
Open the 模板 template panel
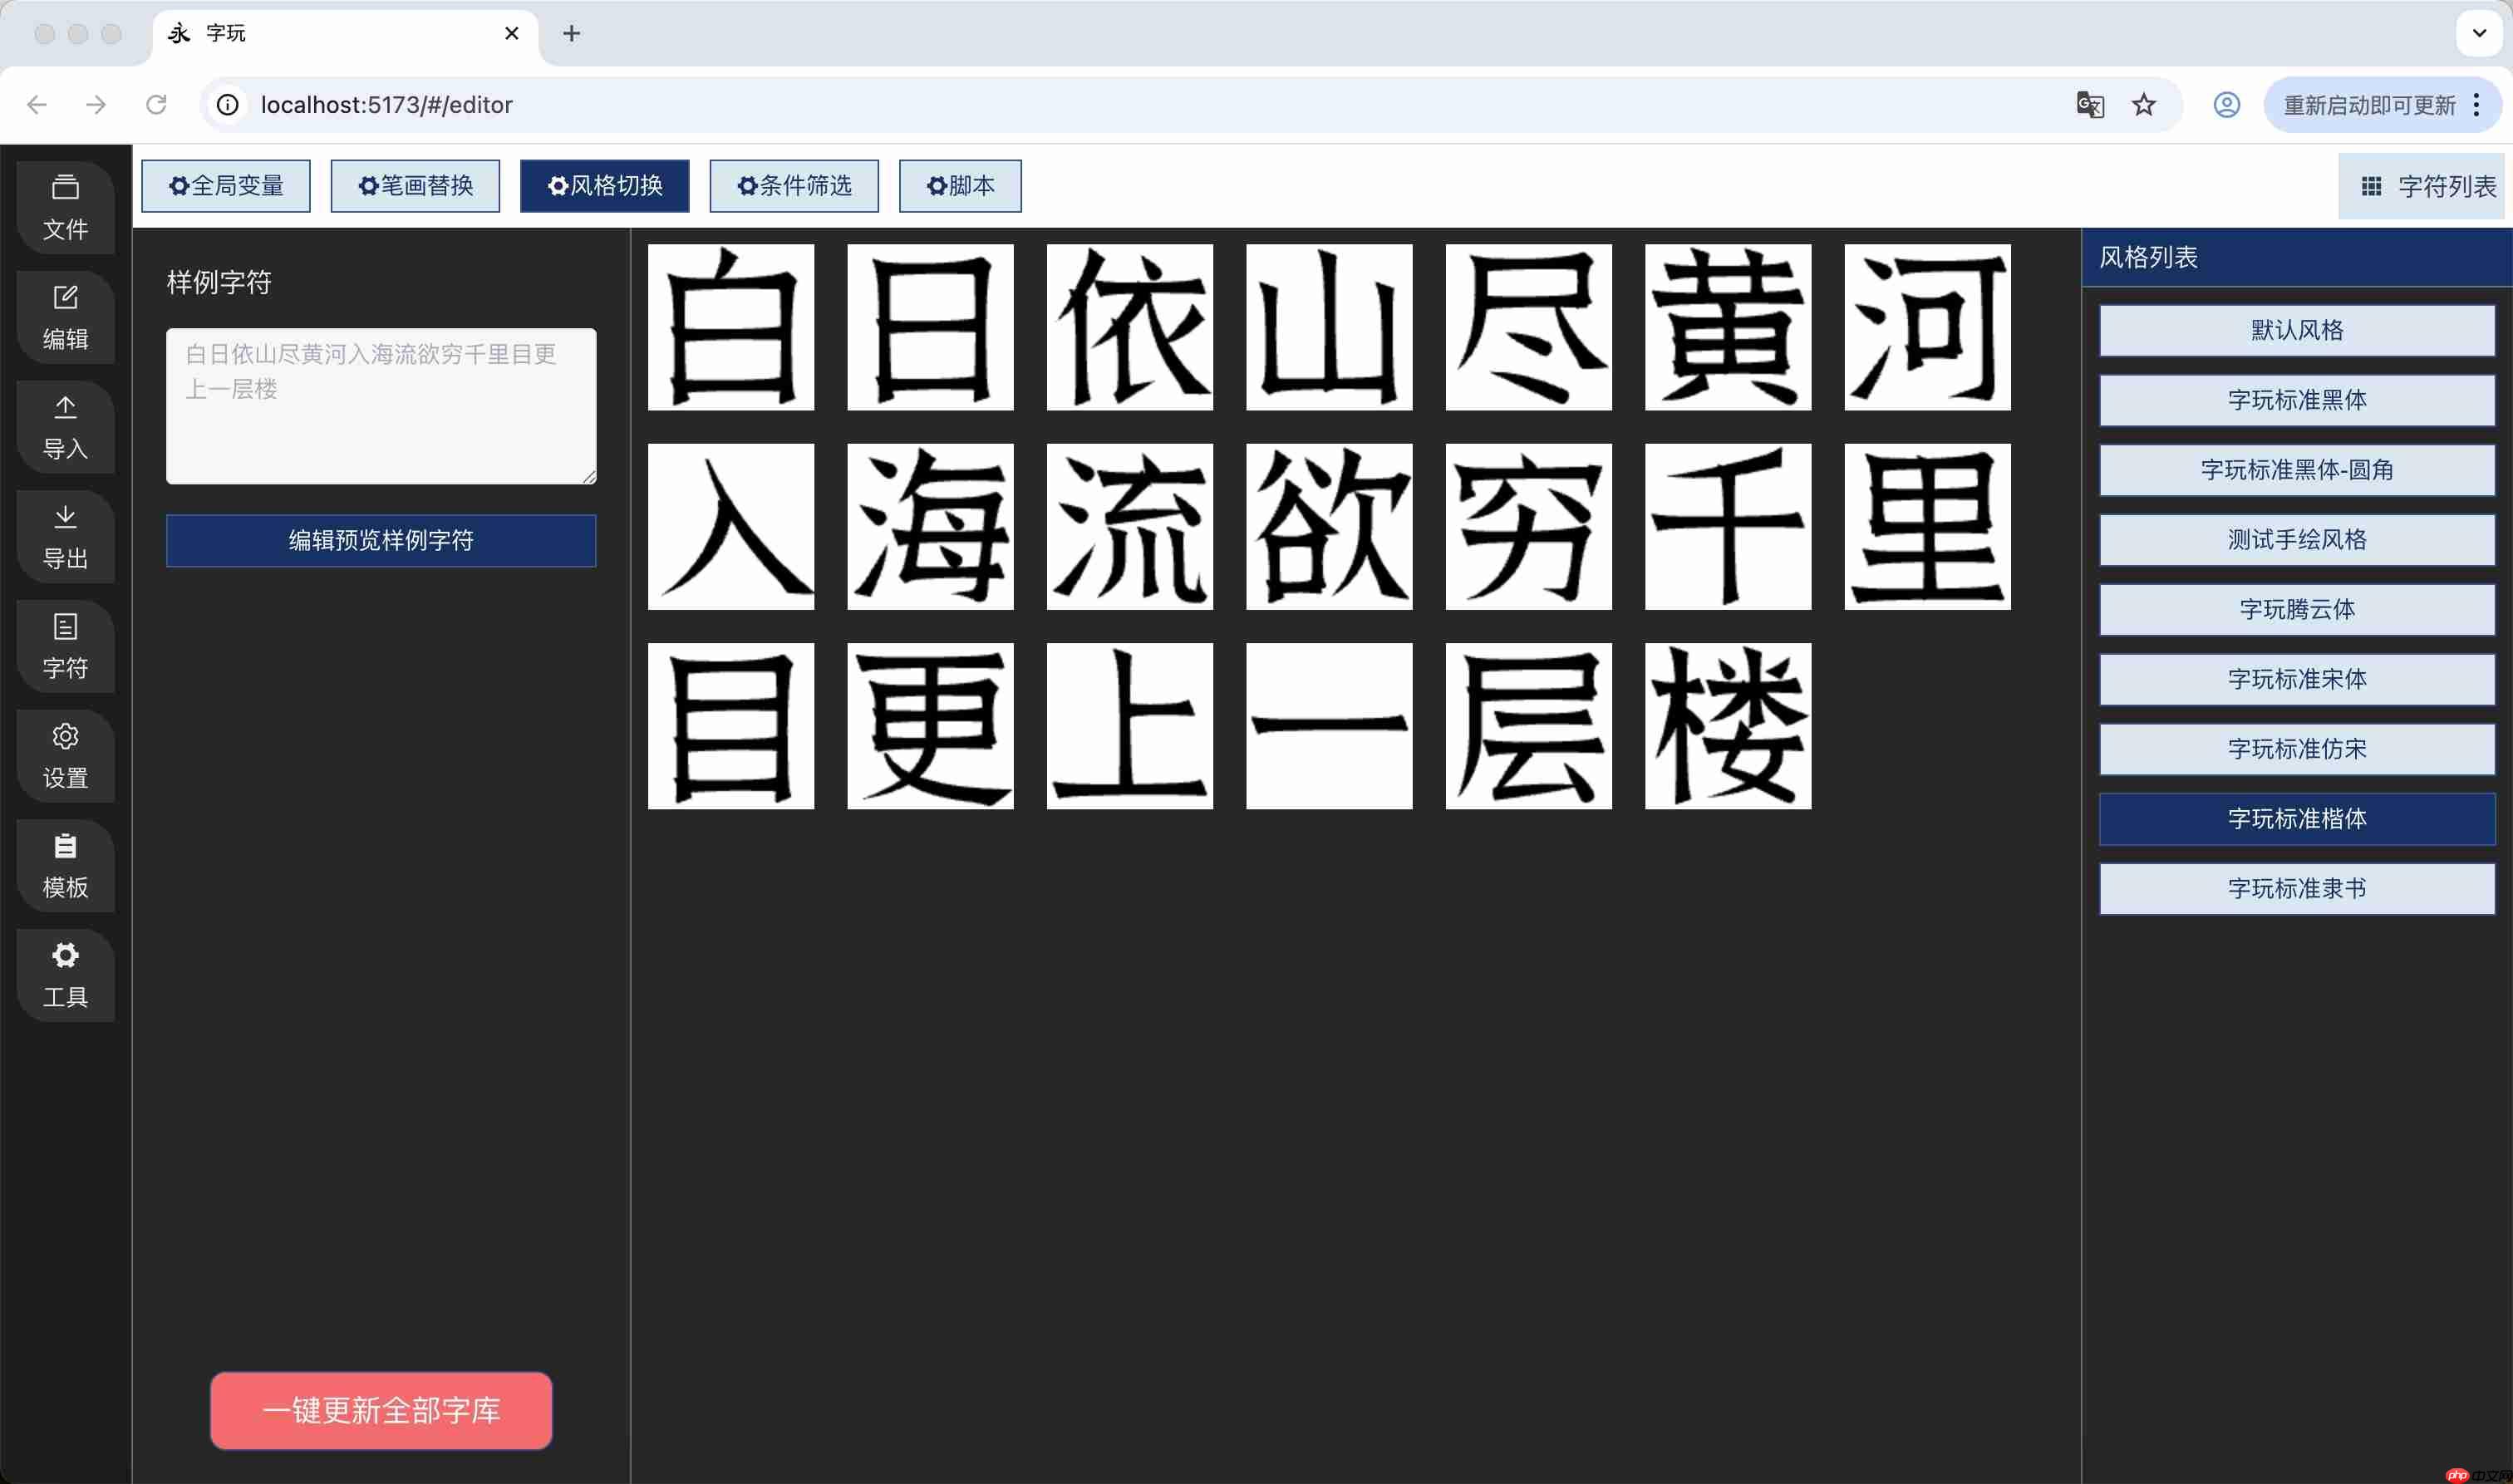pos(65,866)
